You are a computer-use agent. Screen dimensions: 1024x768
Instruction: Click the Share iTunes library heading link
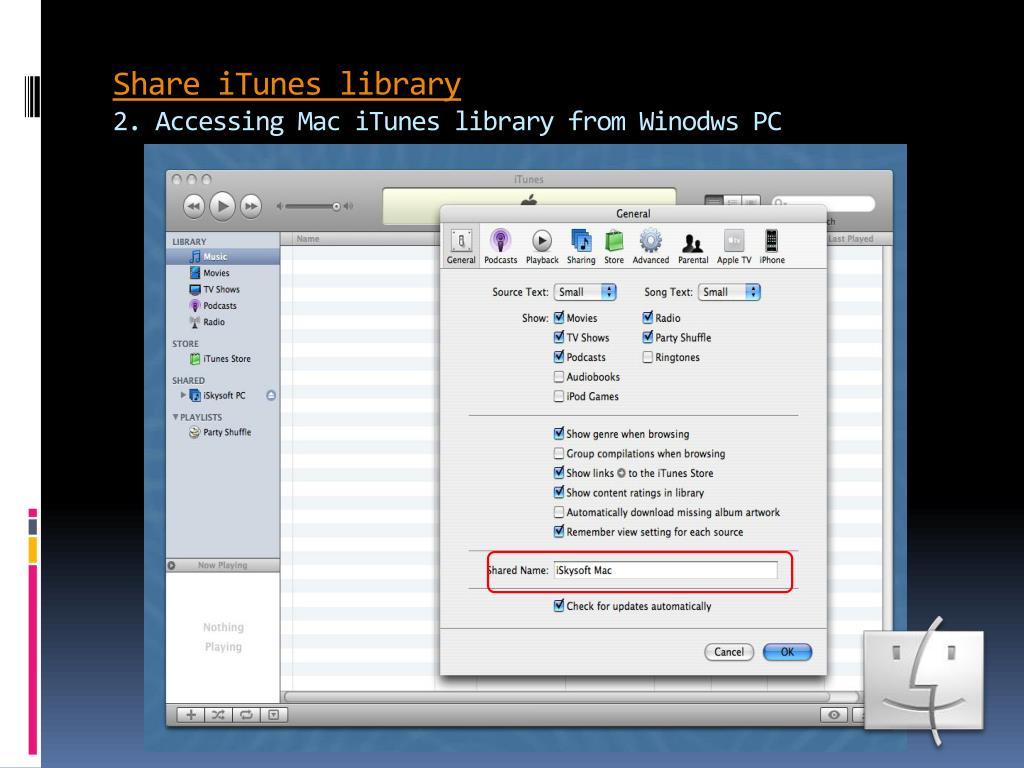(287, 84)
